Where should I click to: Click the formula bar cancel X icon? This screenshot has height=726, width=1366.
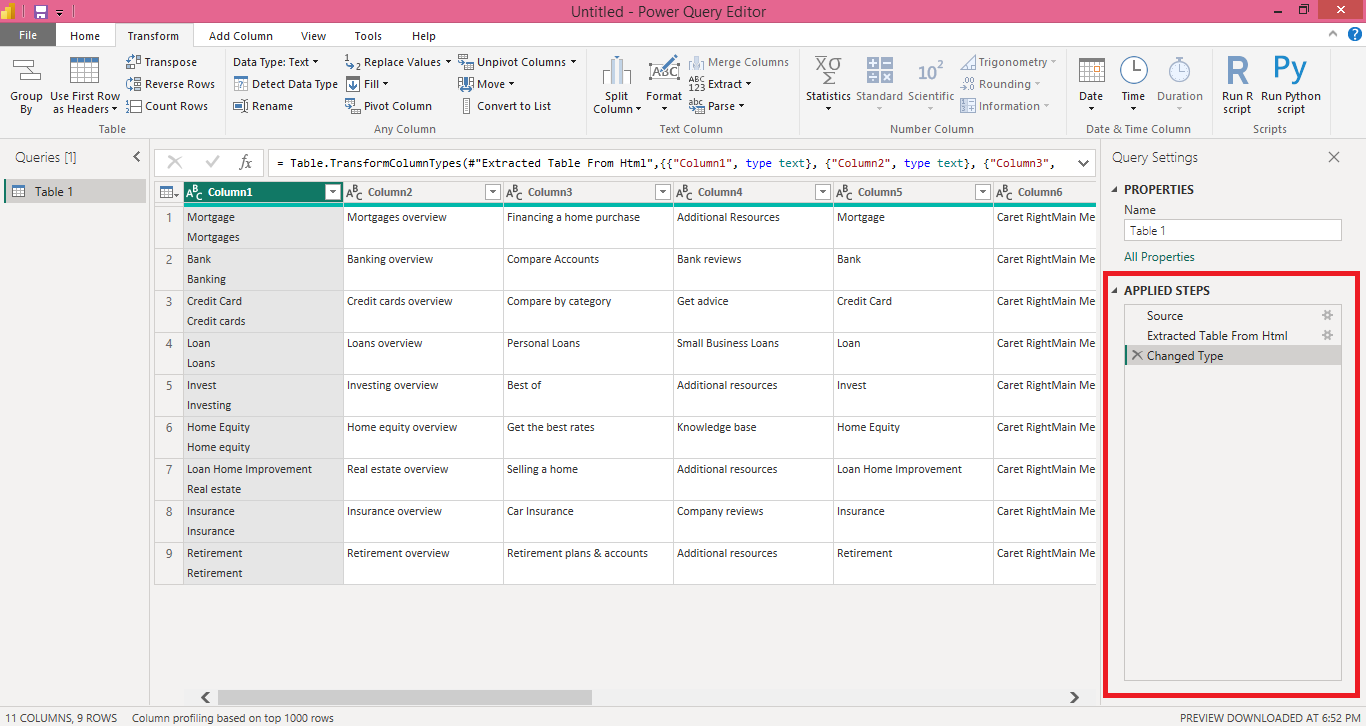(175, 162)
